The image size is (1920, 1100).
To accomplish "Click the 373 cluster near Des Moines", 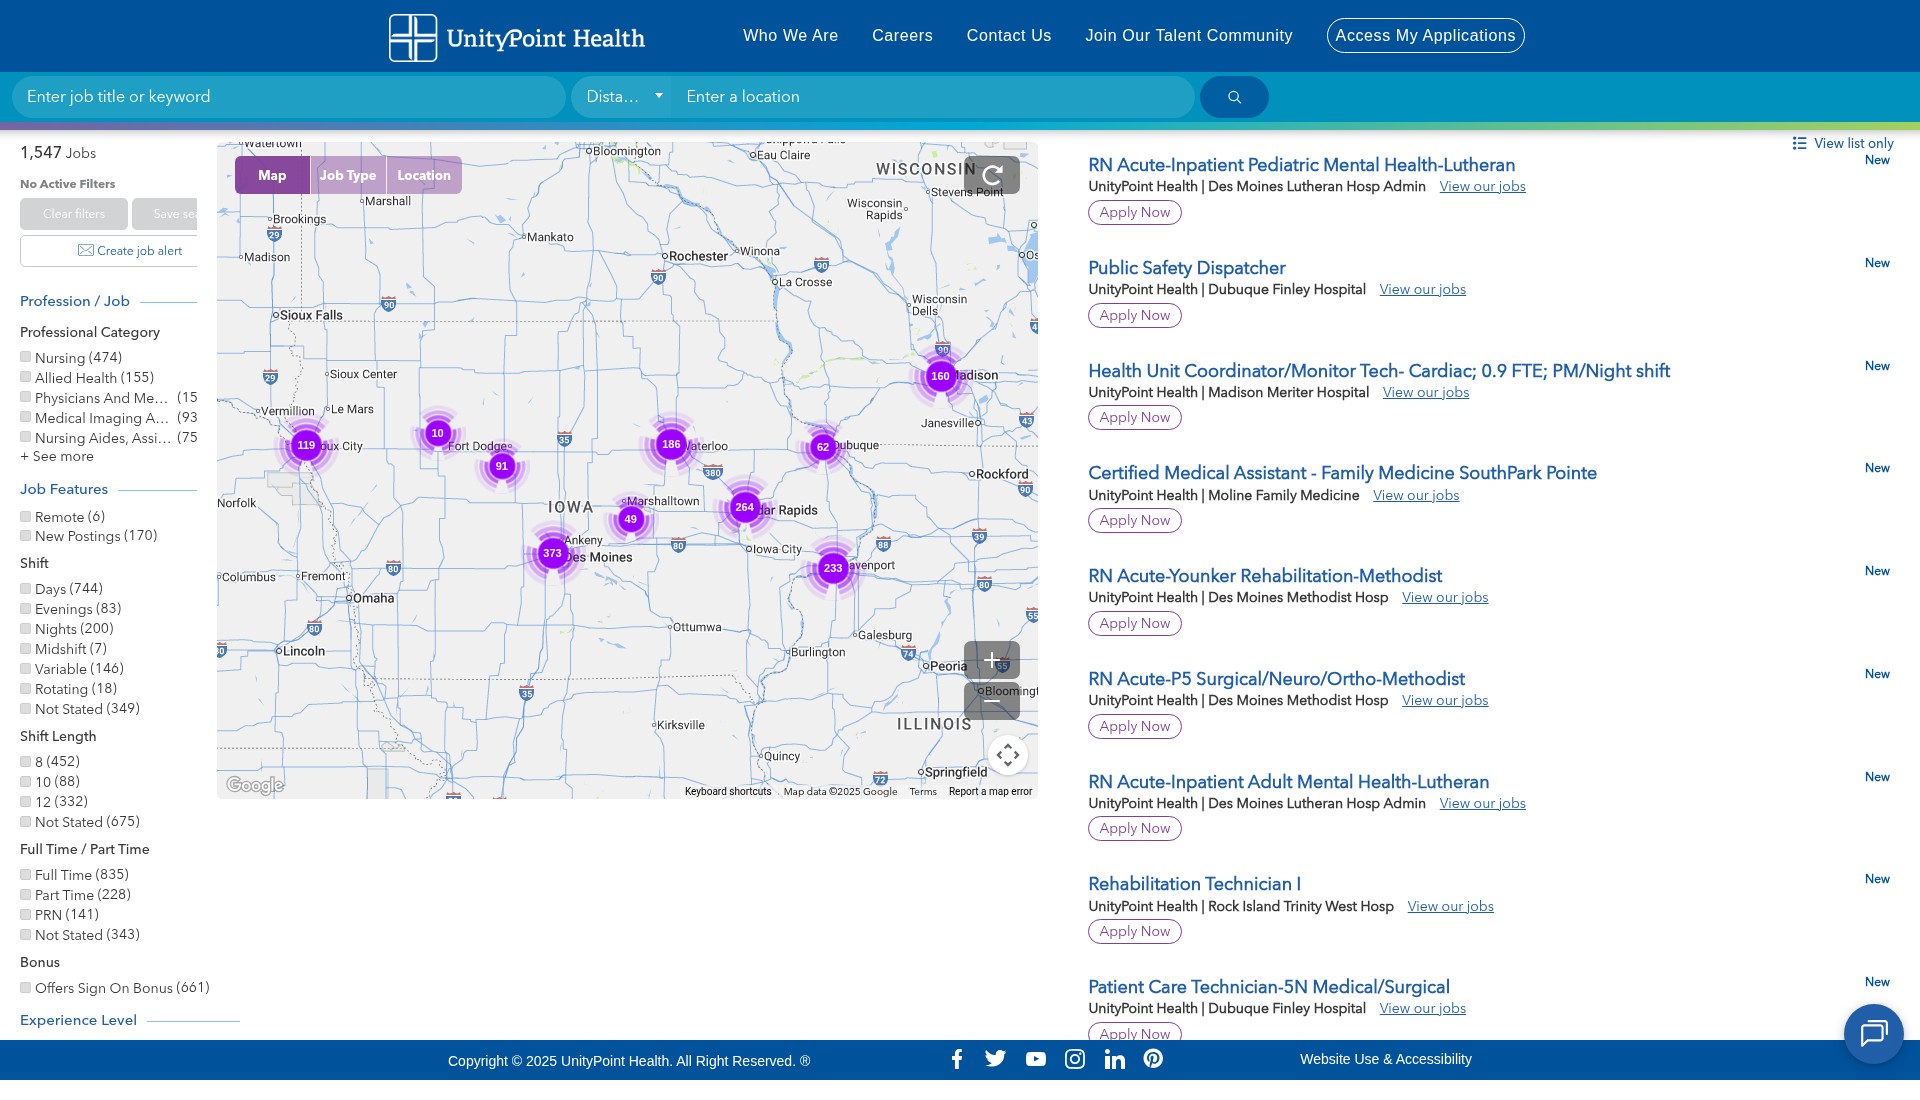I will point(552,553).
